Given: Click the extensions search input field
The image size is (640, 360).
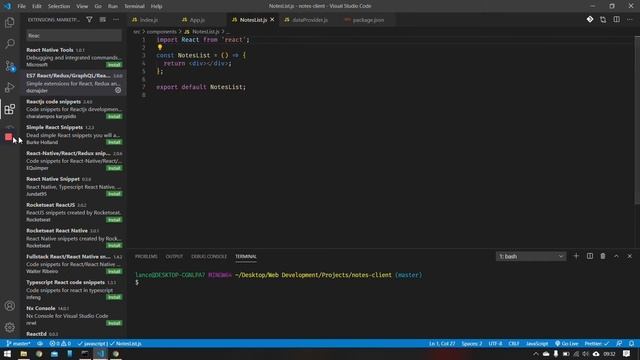Looking at the screenshot, I should pos(74,36).
